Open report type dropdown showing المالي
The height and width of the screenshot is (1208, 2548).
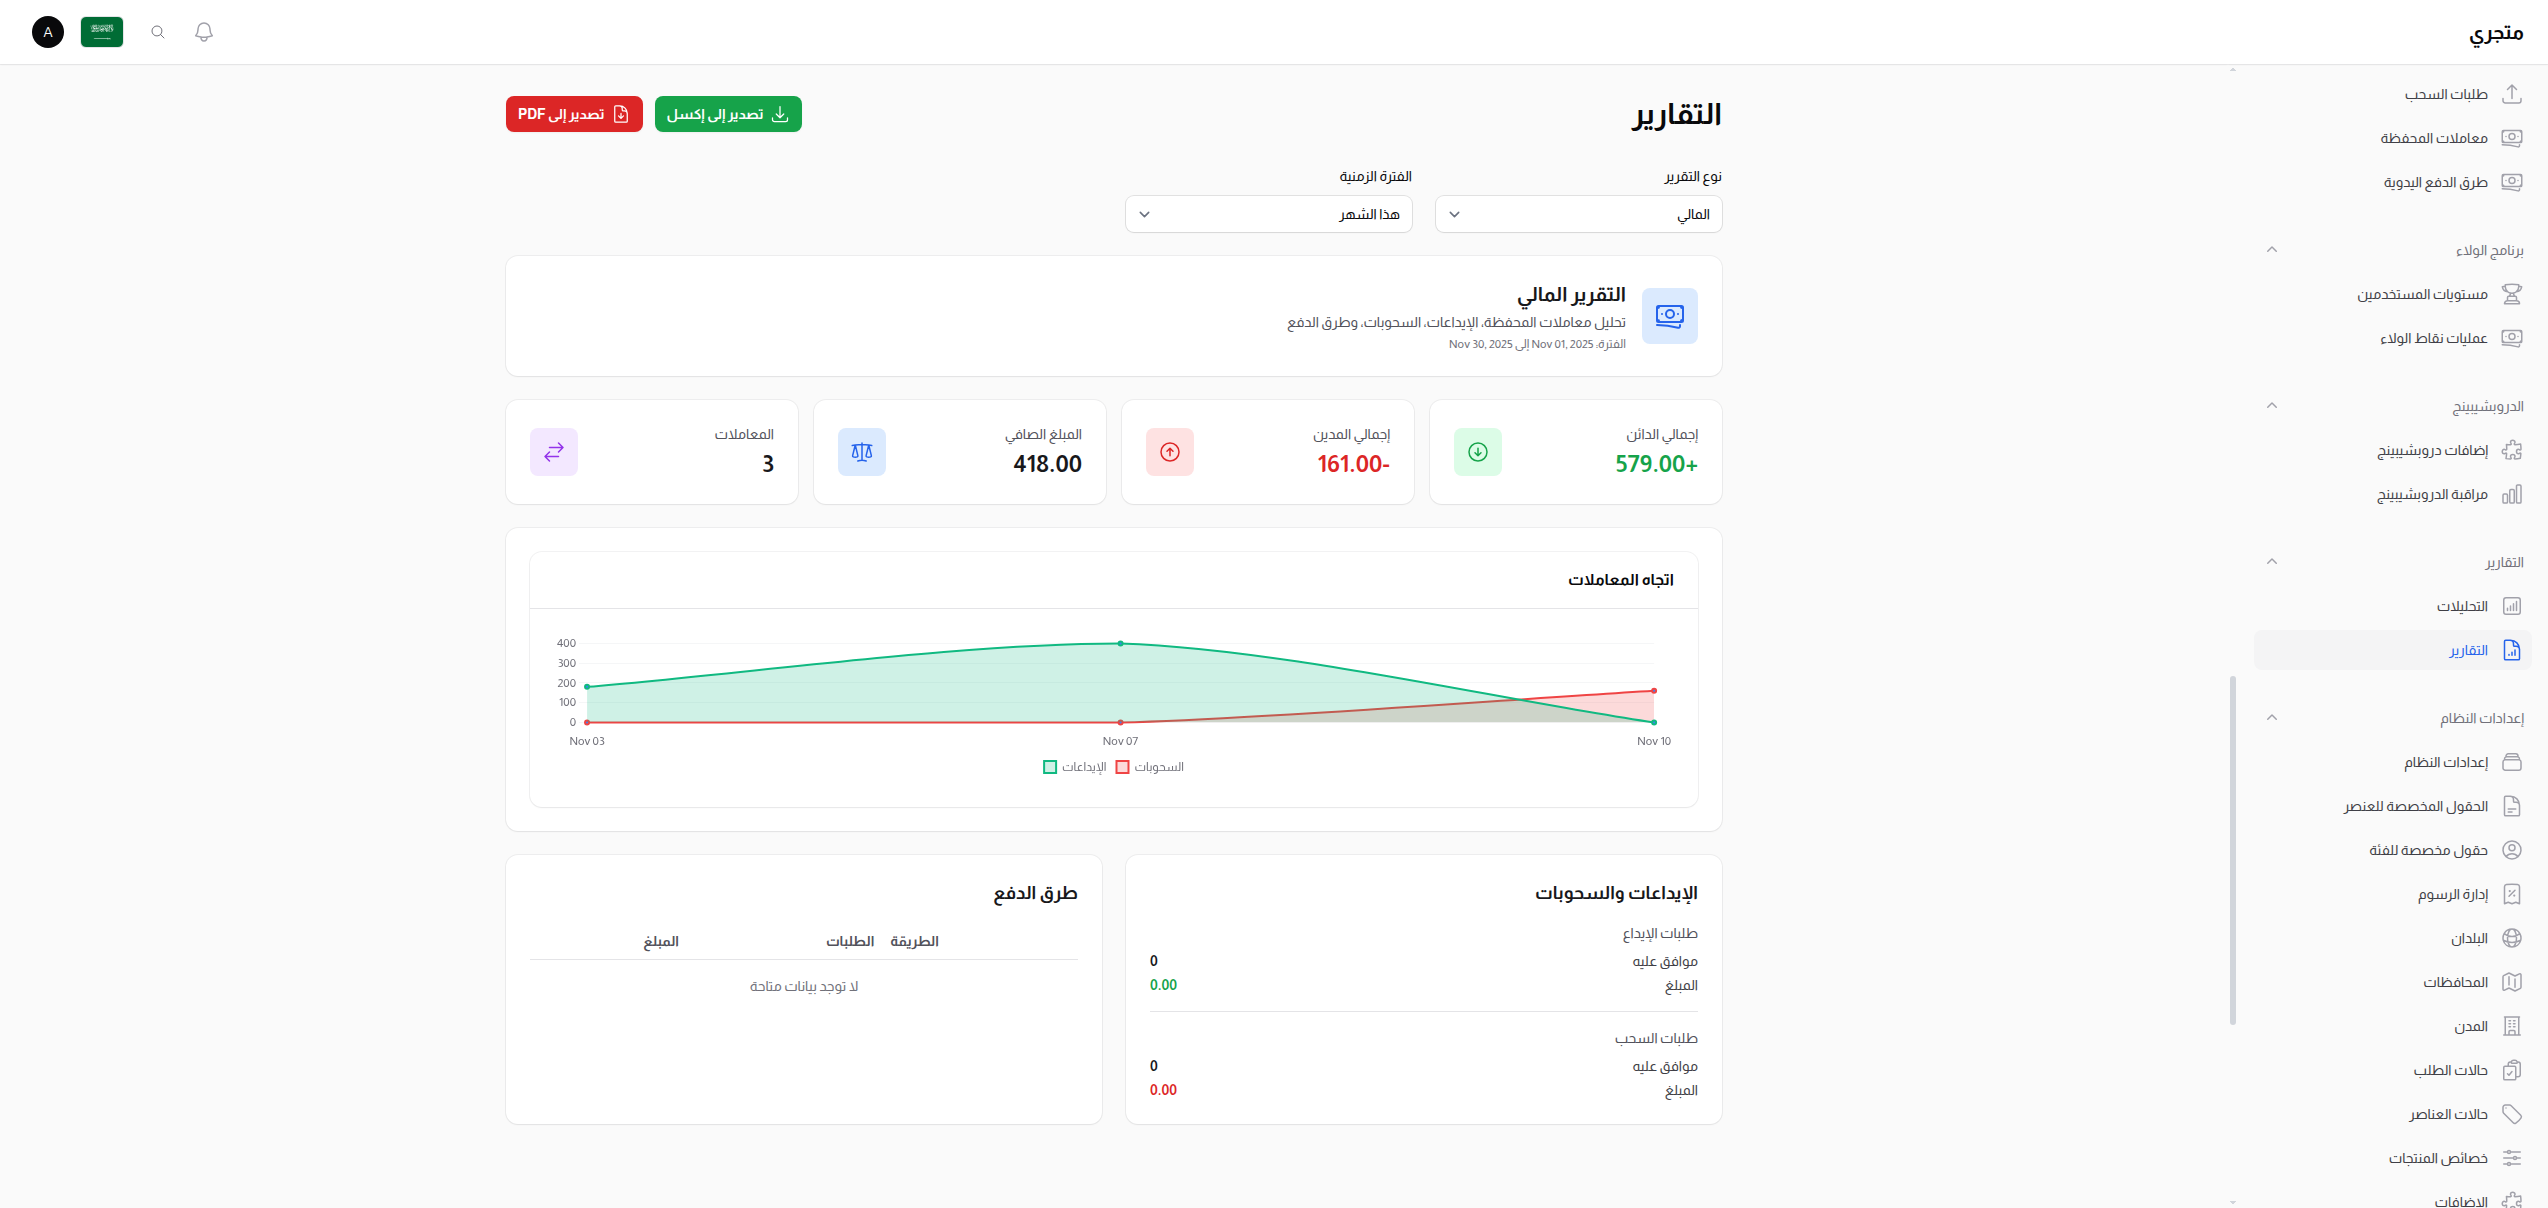click(1578, 214)
